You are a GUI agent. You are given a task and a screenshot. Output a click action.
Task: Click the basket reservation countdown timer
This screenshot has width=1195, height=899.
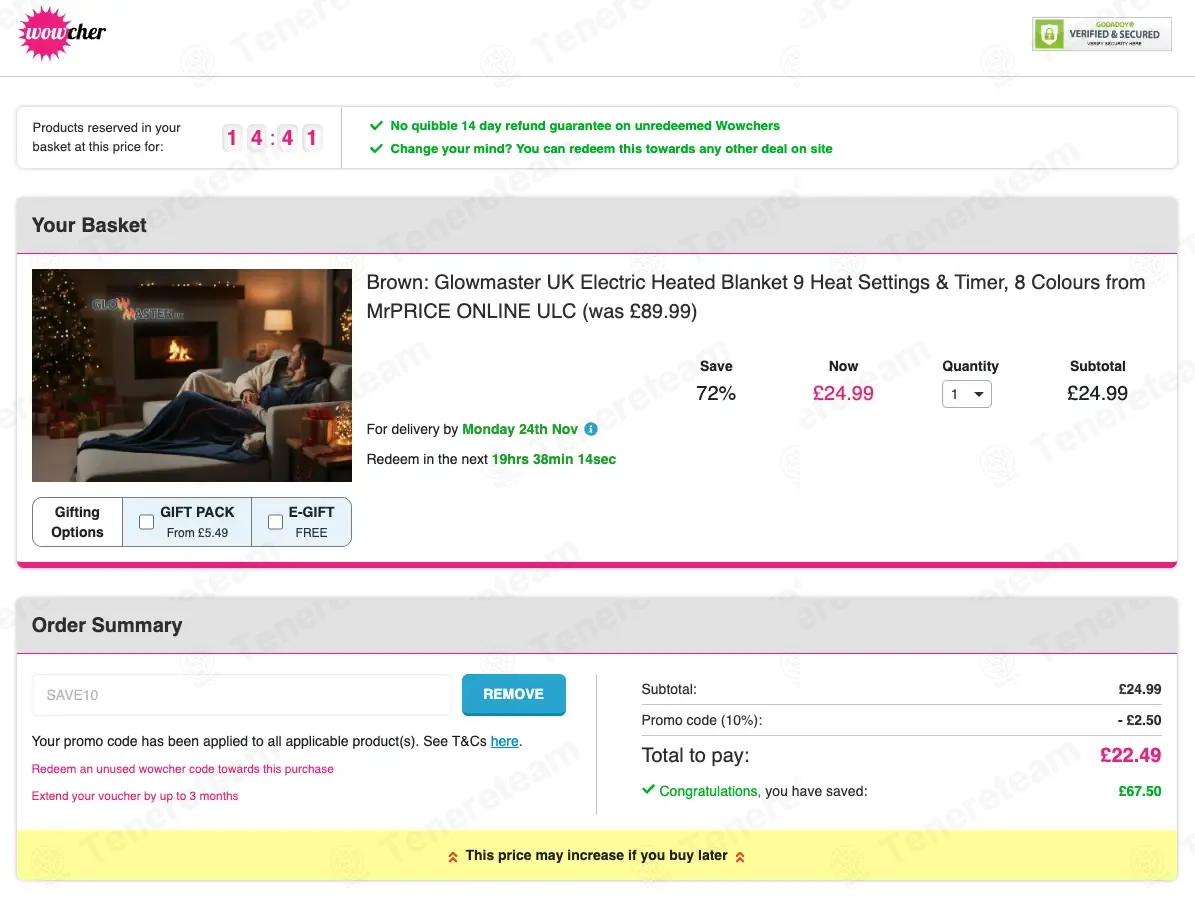point(271,138)
